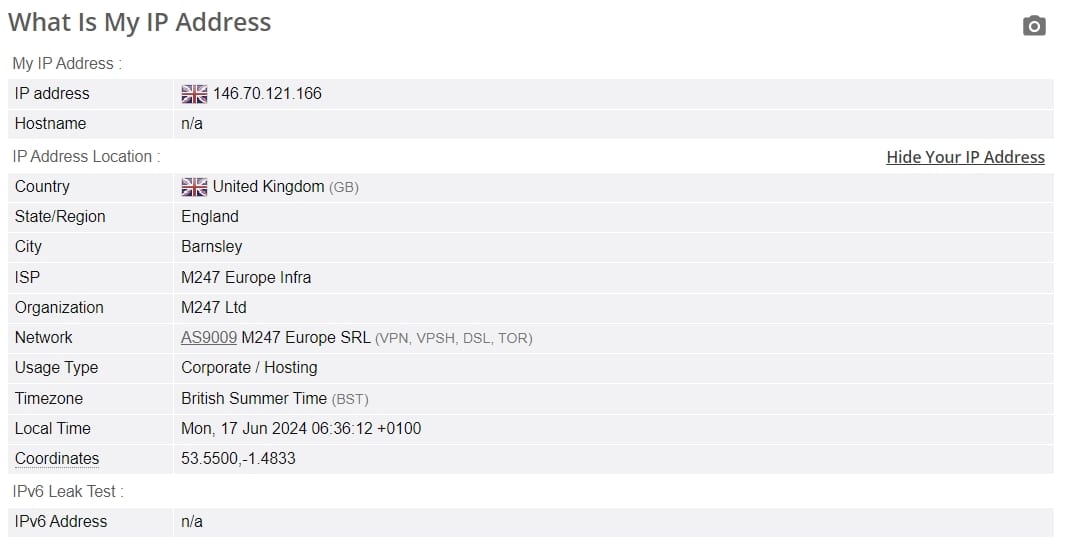Click the Barnsley city value

(x=212, y=246)
